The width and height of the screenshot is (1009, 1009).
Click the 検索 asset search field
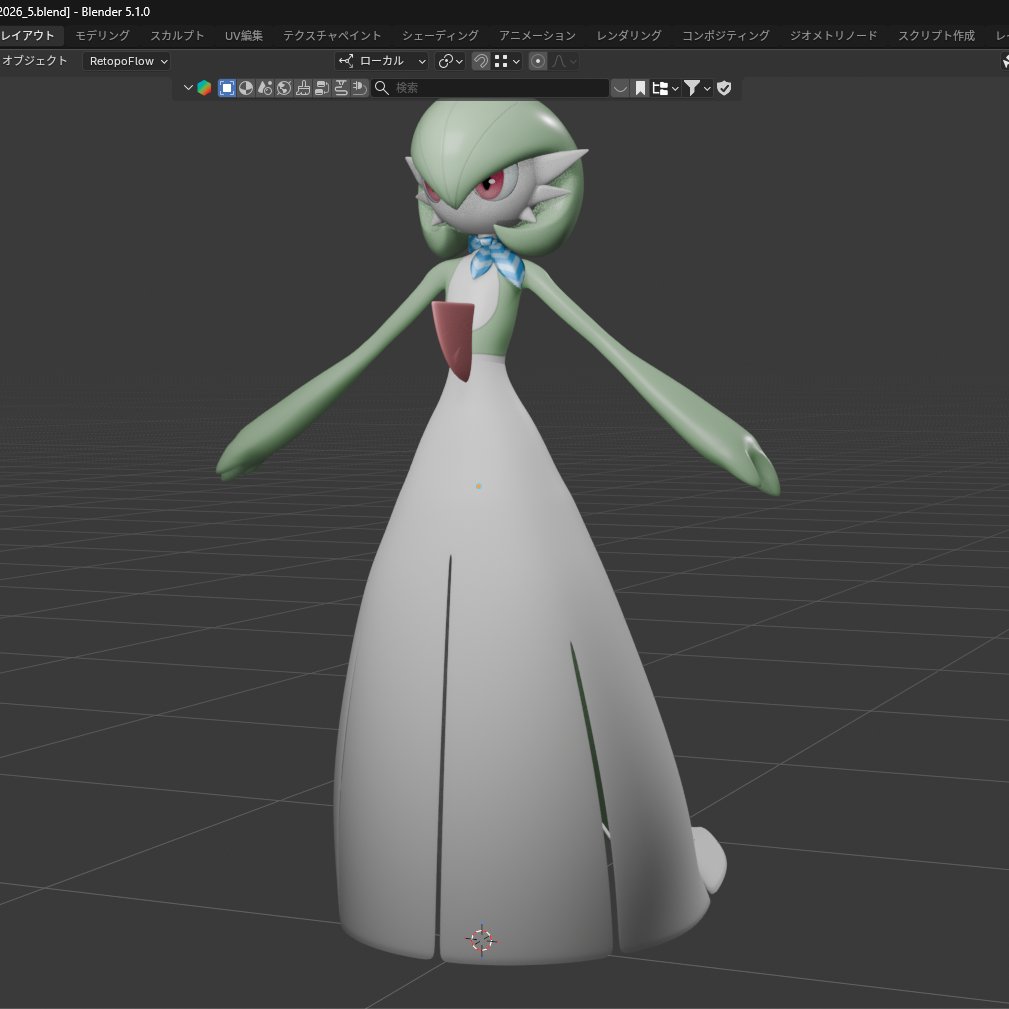coord(490,88)
